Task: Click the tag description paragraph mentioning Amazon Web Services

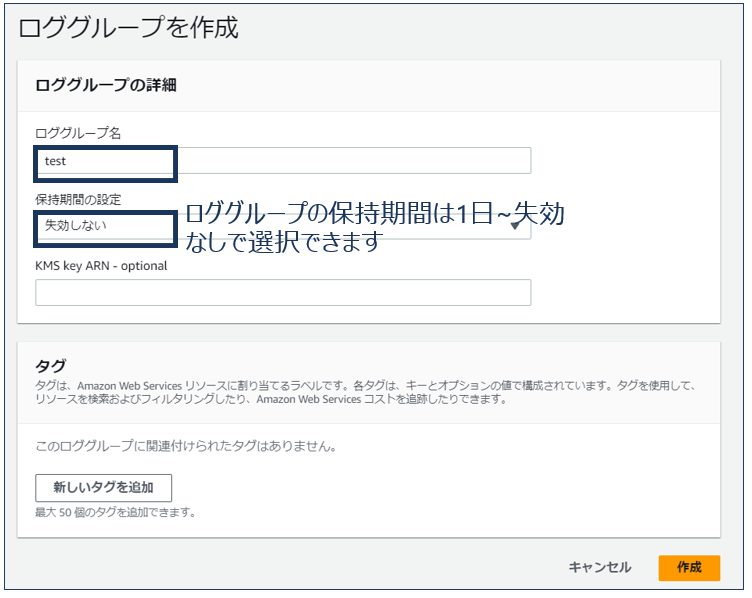Action: coord(365,392)
